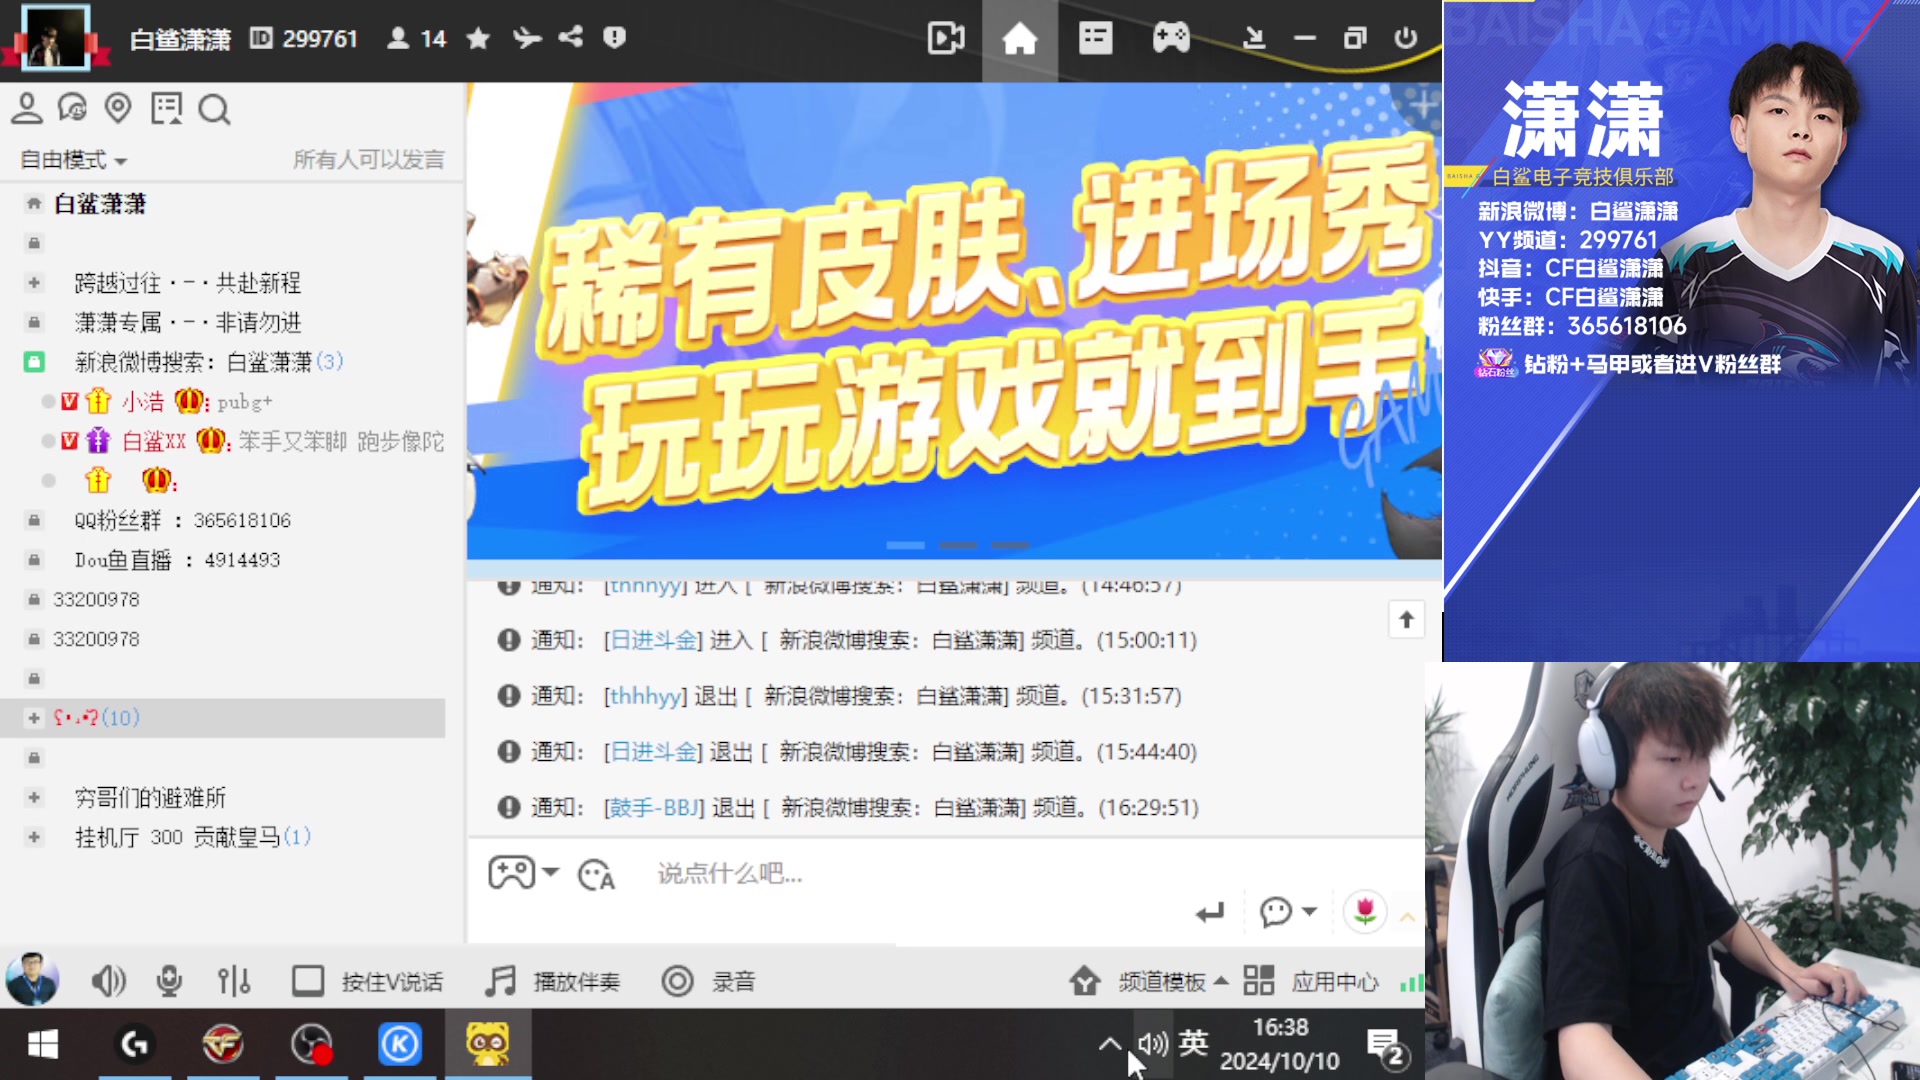Select the QQ粉丝群 365618106 channel
1920x1080 pixels.
tap(182, 521)
